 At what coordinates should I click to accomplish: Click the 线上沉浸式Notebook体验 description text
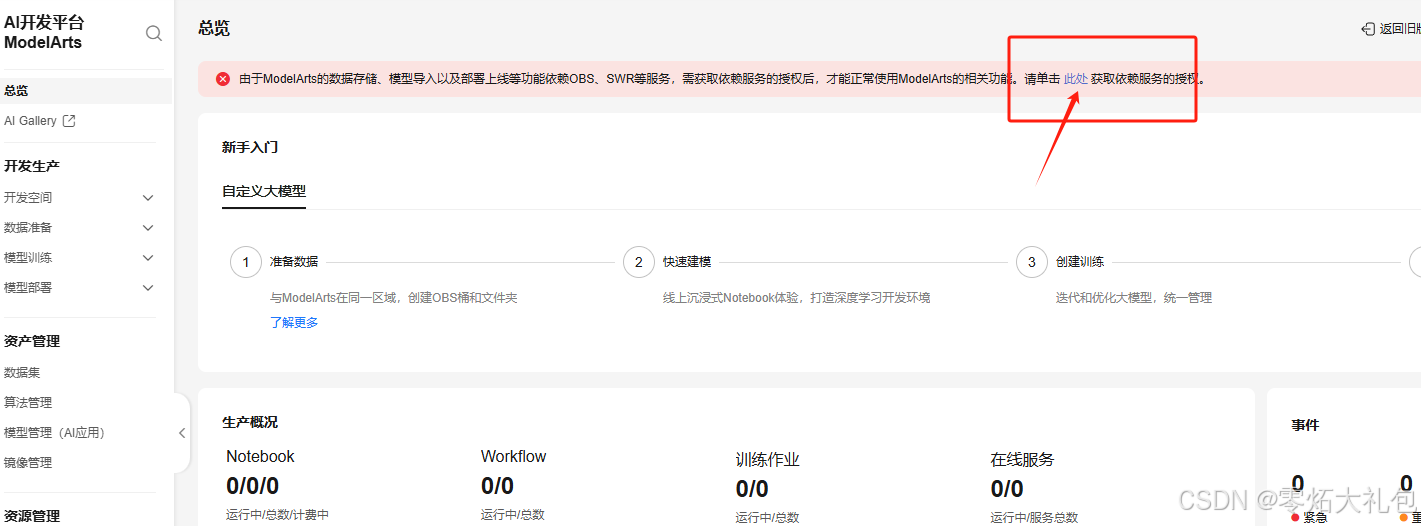pos(797,298)
